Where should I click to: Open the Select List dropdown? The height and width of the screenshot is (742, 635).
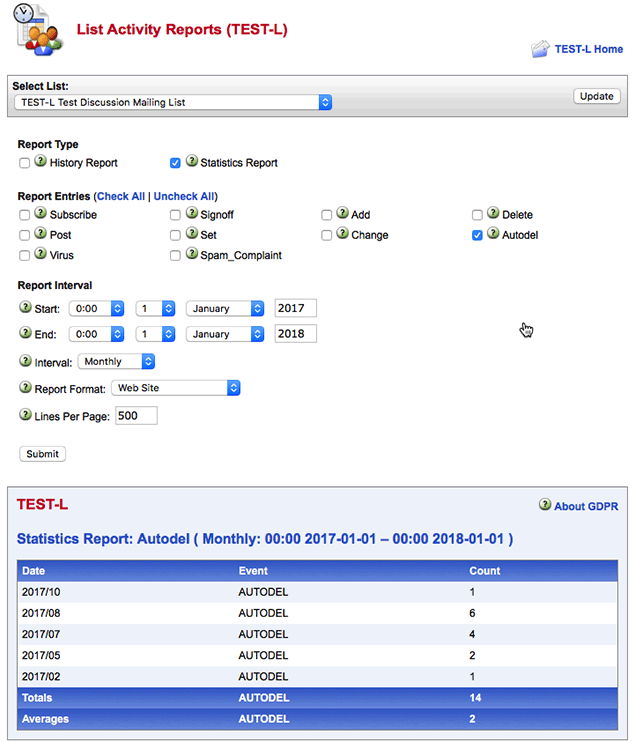[x=173, y=102]
